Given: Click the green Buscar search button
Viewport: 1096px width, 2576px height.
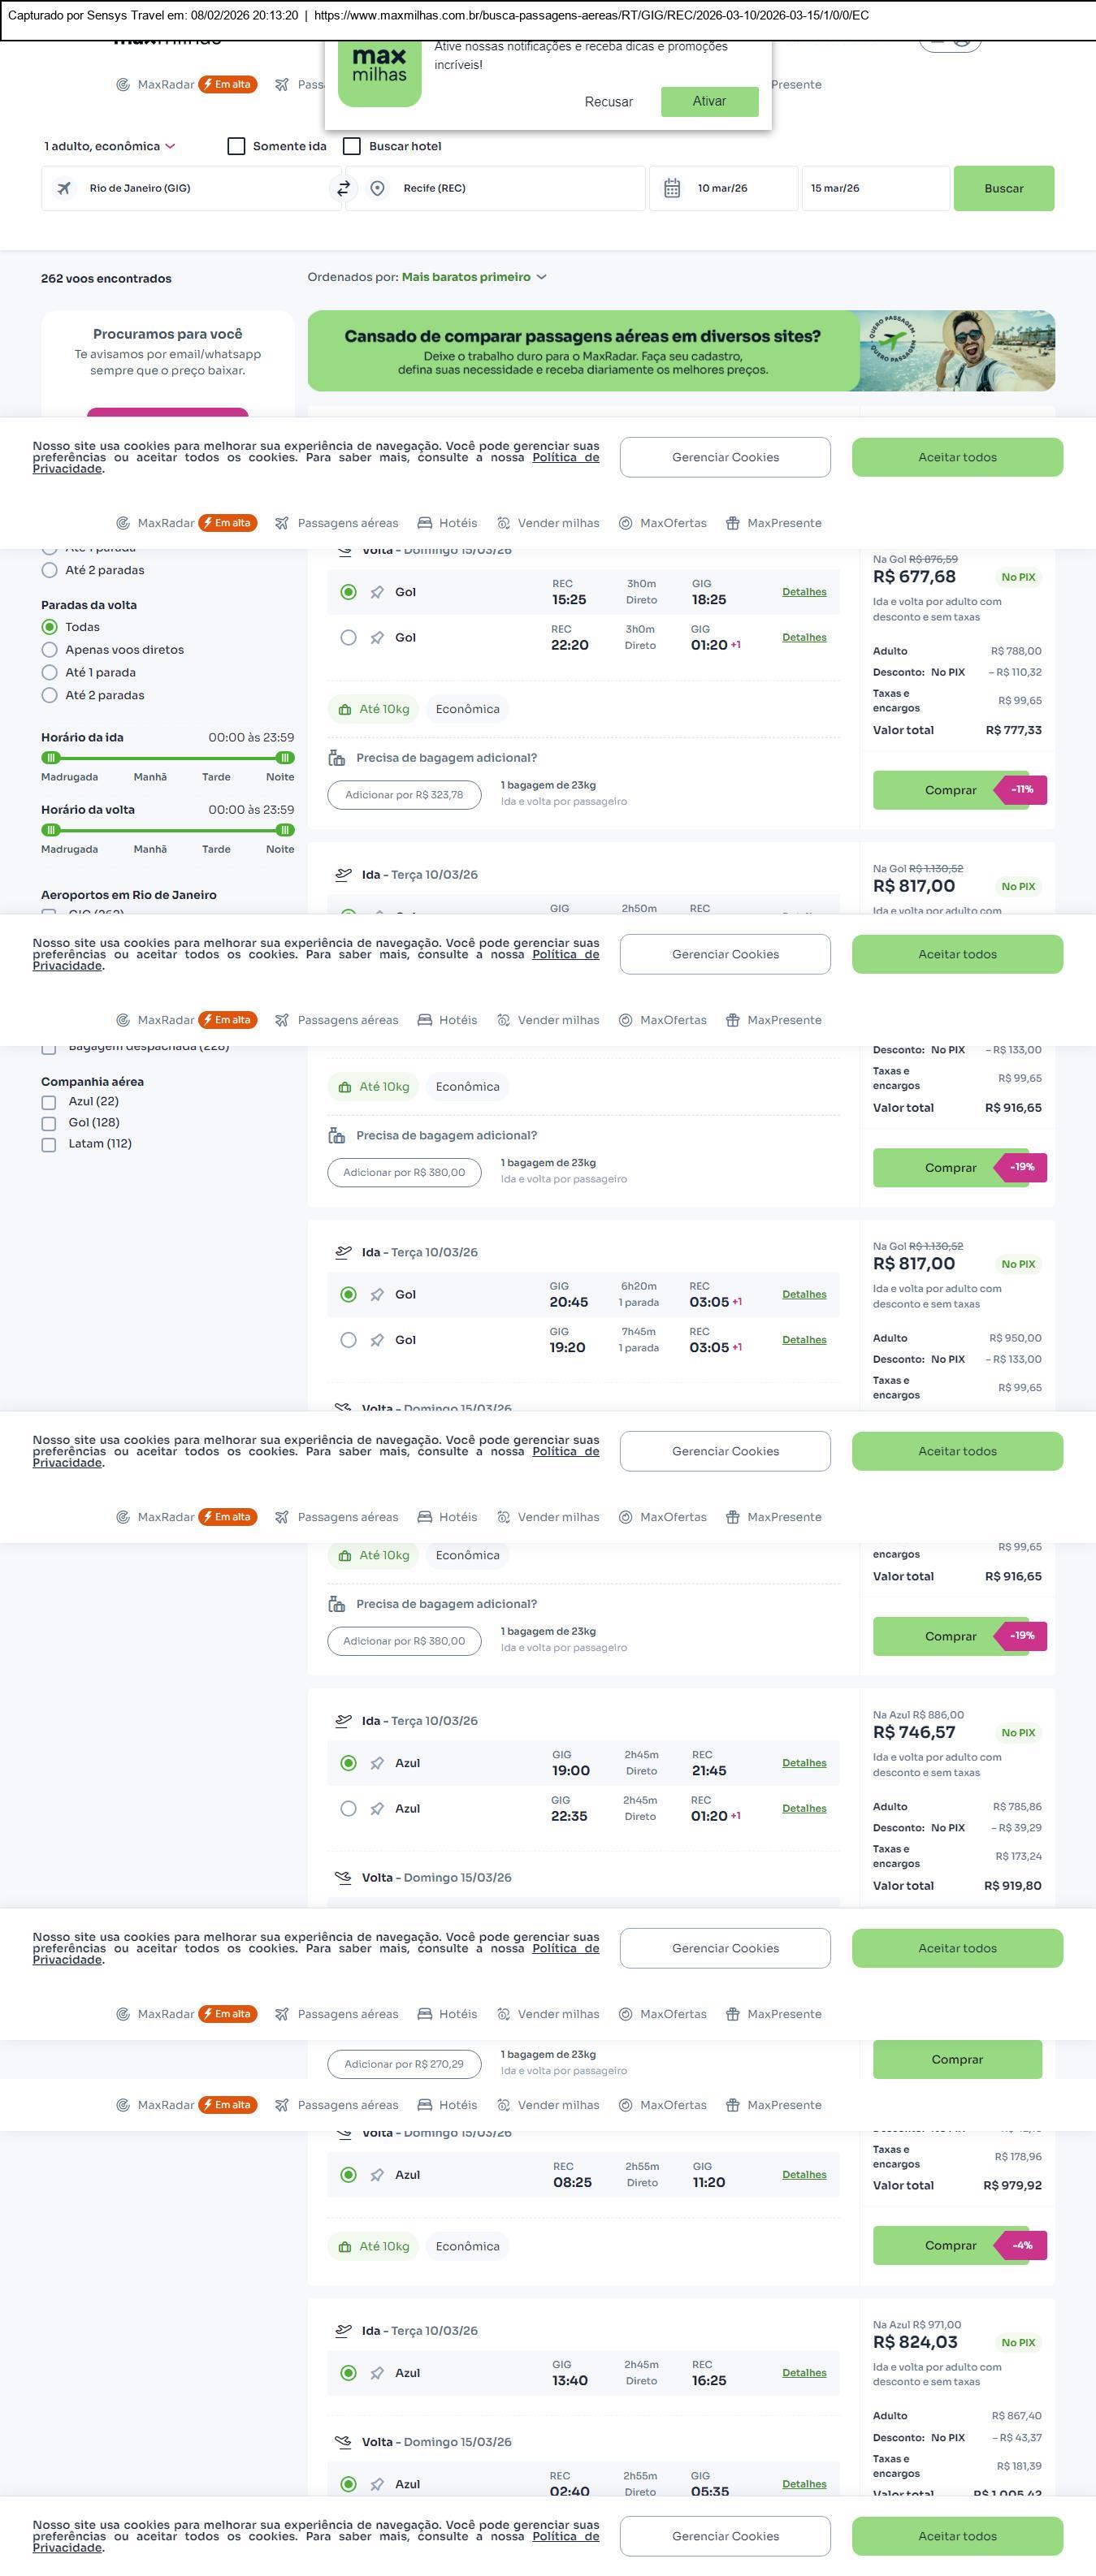Looking at the screenshot, I should [1003, 188].
